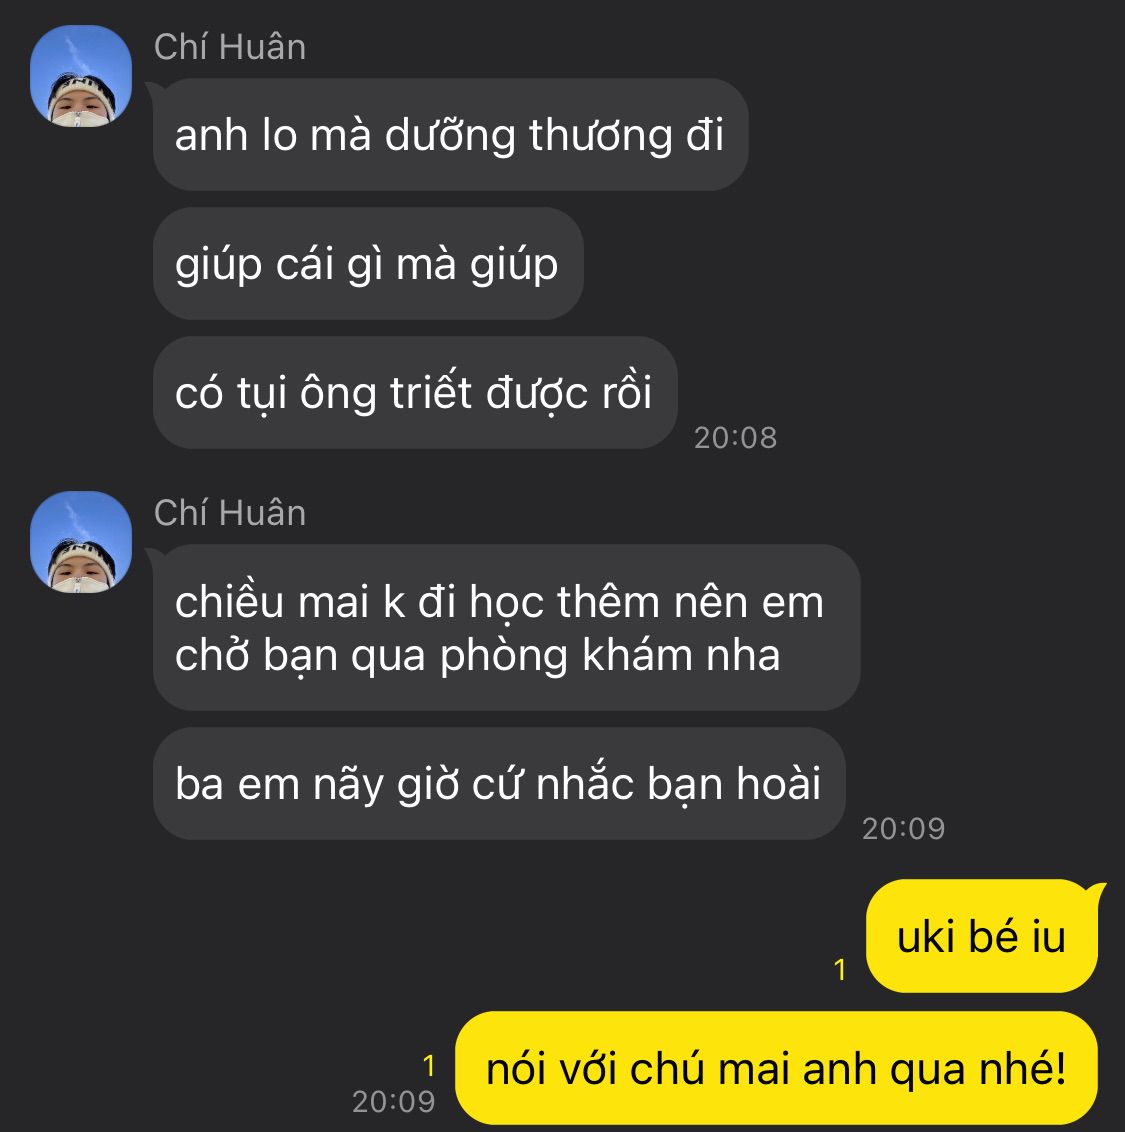Tap the 20:08 timestamp

735,437
